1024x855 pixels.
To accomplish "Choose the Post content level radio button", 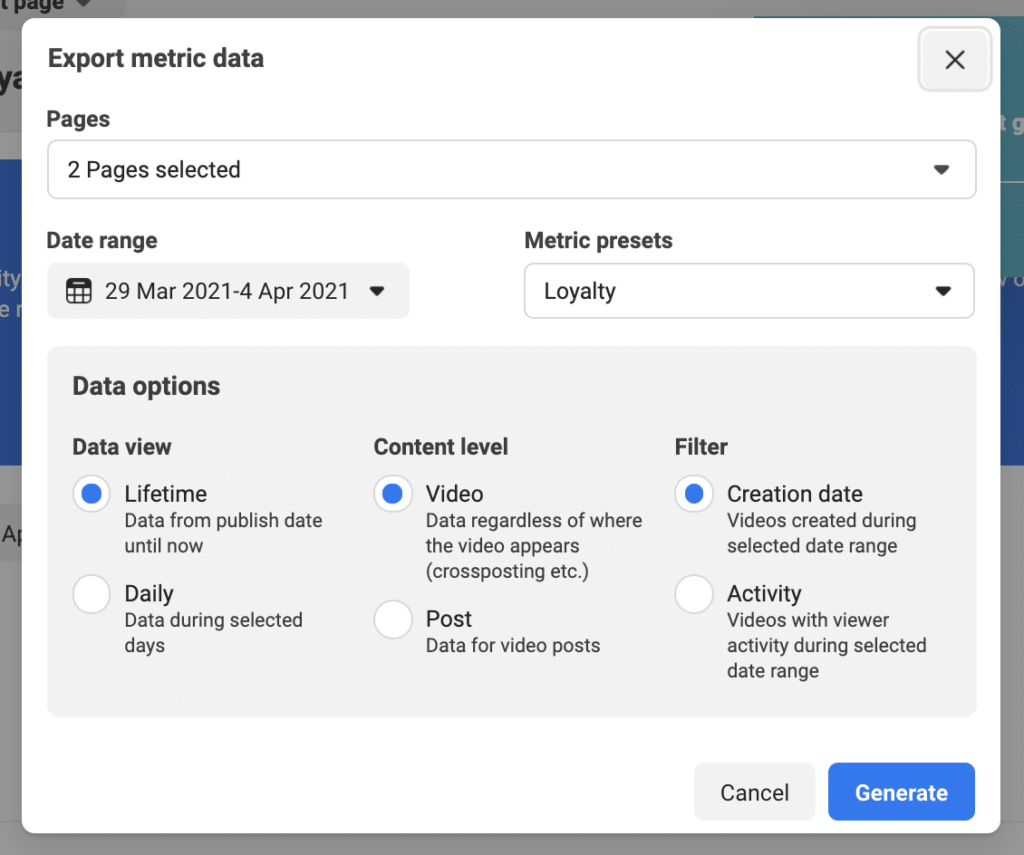I will click(x=393, y=619).
